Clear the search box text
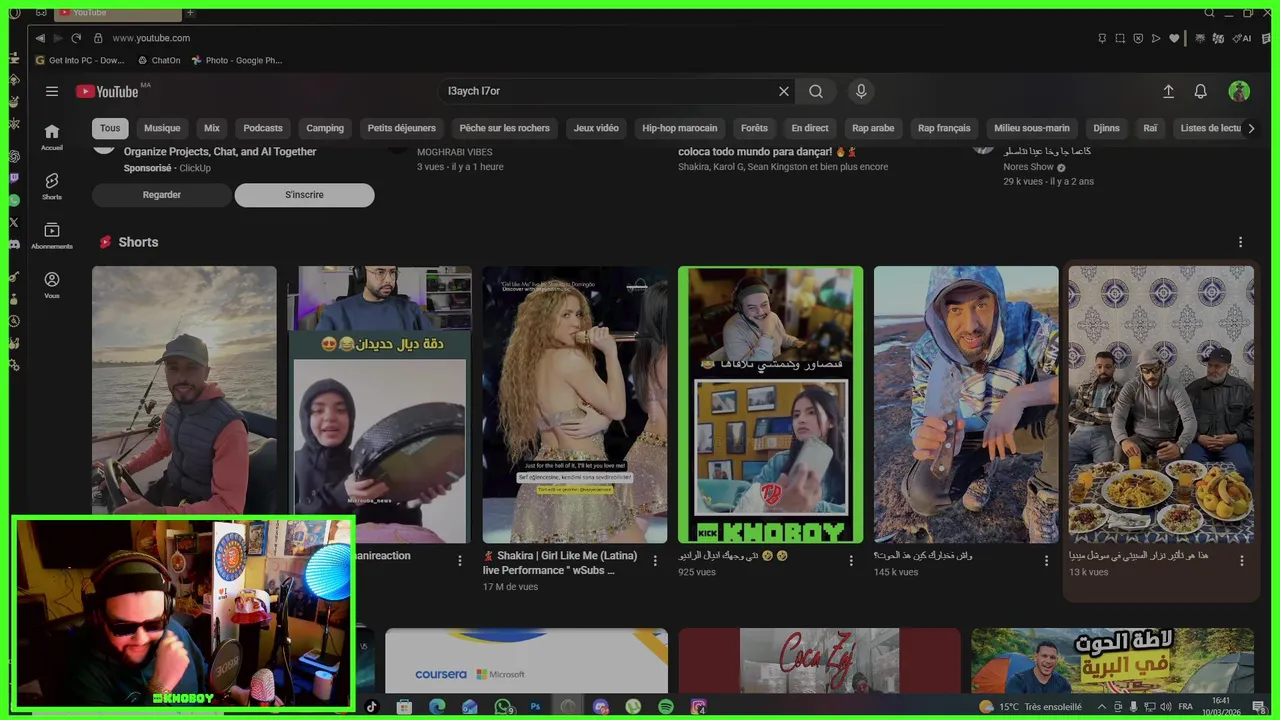Screen dimensions: 1280x720 (784, 91)
